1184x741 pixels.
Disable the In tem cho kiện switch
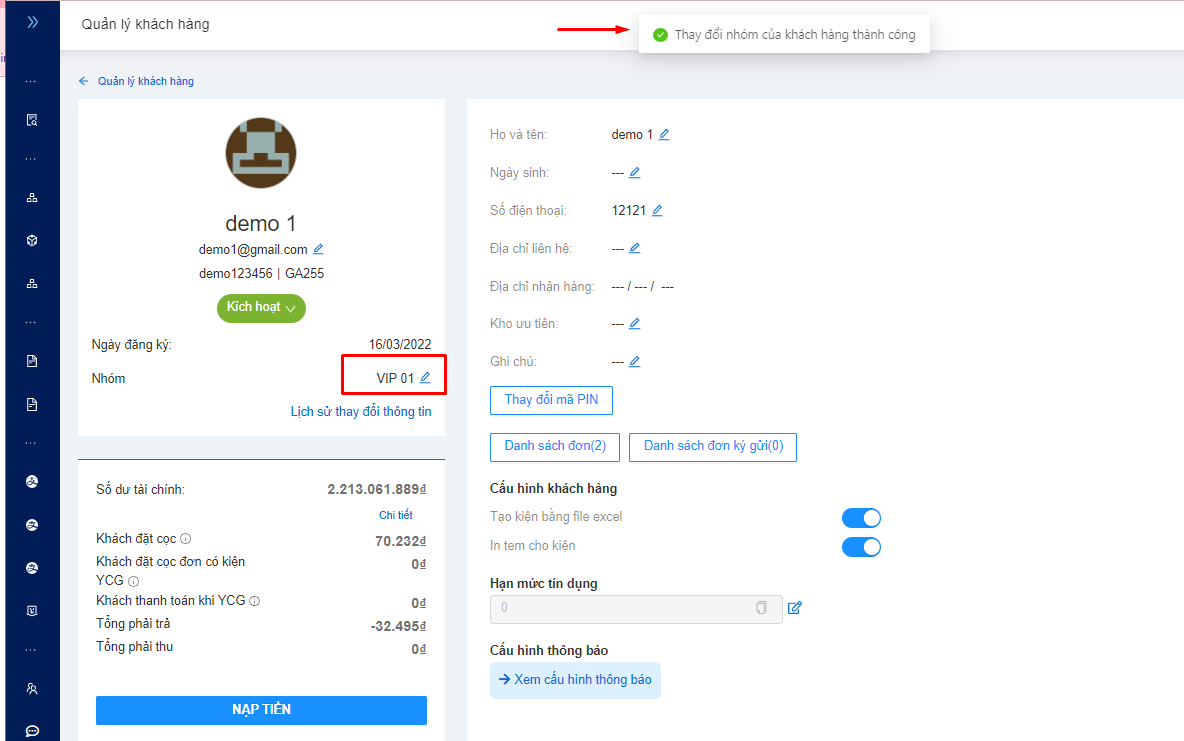click(861, 547)
